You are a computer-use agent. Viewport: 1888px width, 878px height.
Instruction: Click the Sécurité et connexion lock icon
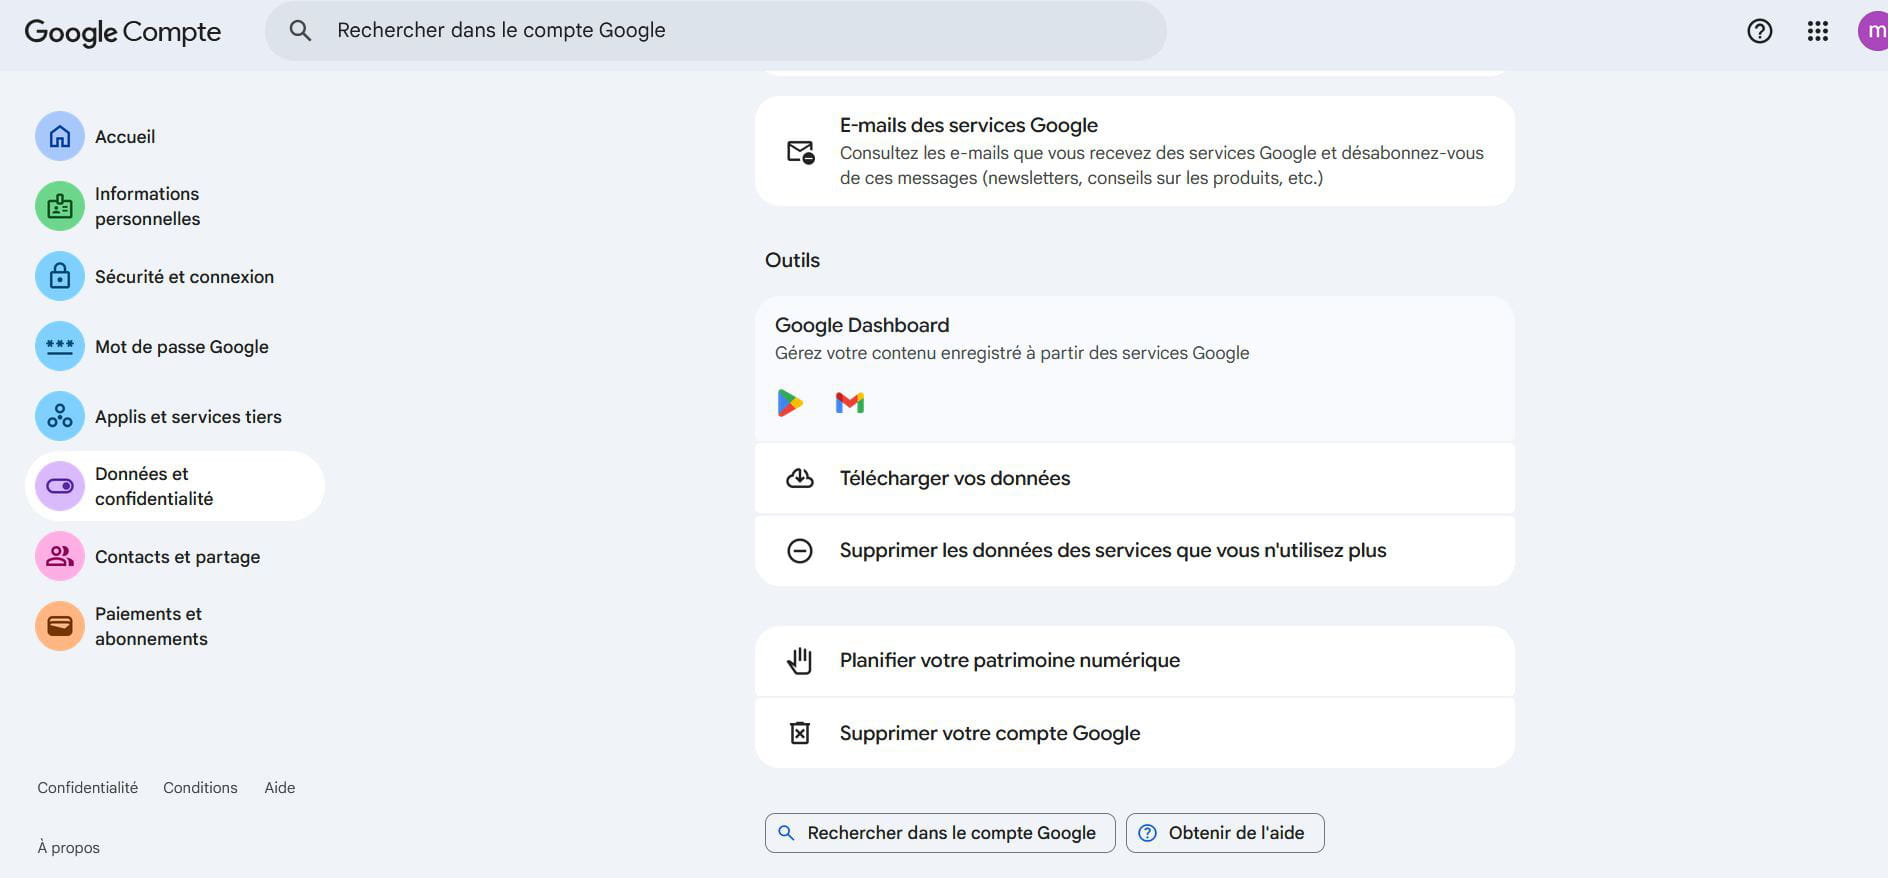point(60,277)
